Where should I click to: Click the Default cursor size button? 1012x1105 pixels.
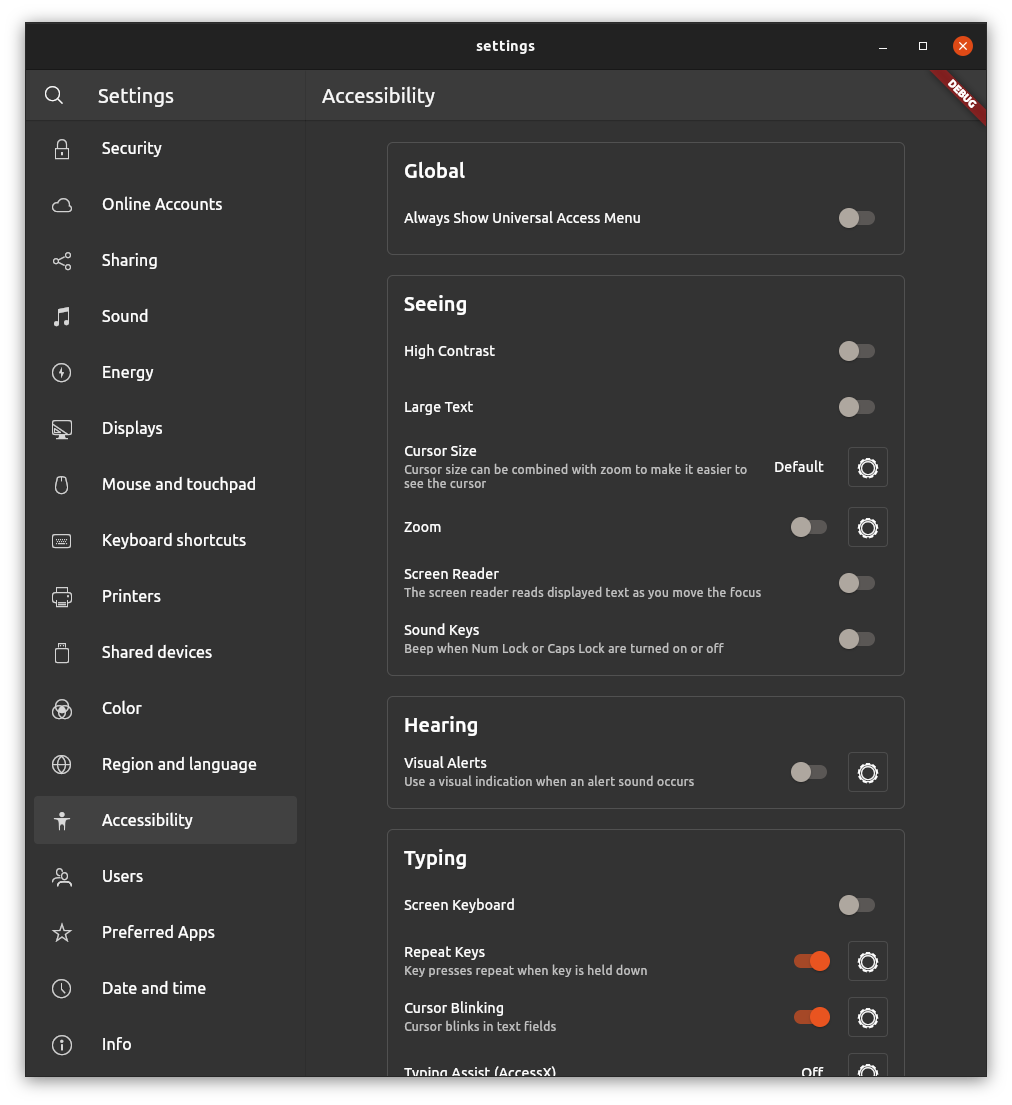pos(798,467)
